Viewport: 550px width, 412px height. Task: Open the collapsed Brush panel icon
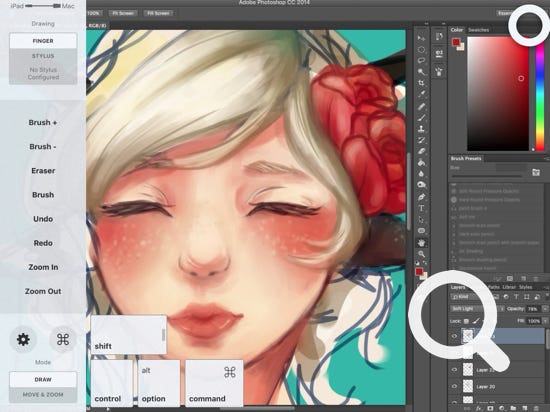[x=439, y=72]
